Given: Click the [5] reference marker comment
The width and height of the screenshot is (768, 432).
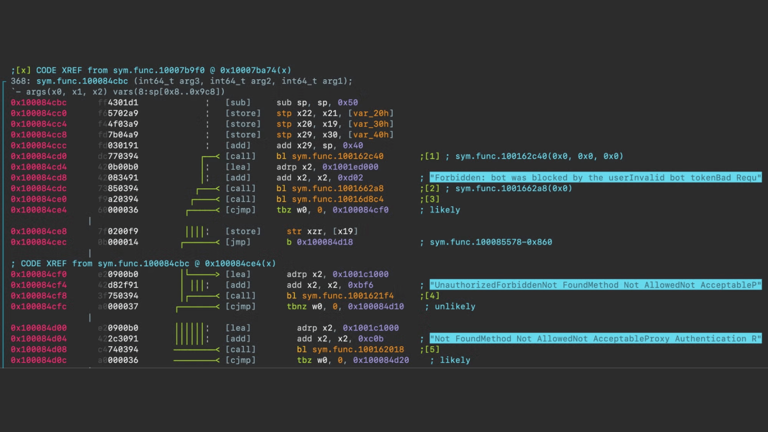Looking at the screenshot, I should click(430, 350).
